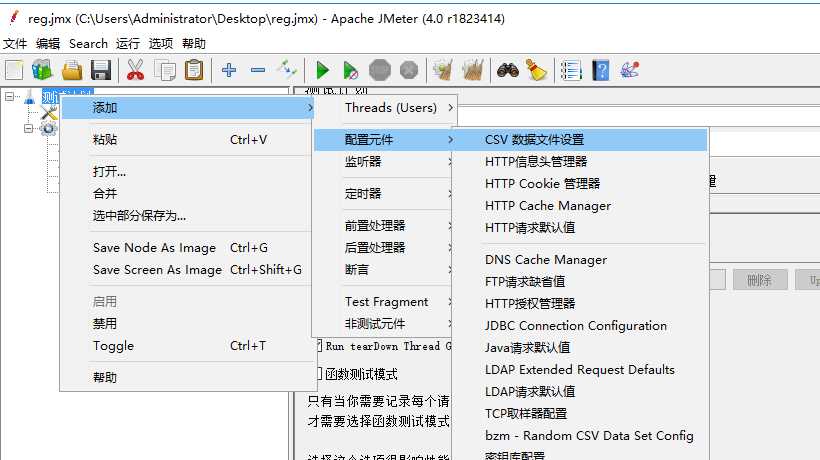
Task: Choose 打开... from context menu
Action: (187, 172)
